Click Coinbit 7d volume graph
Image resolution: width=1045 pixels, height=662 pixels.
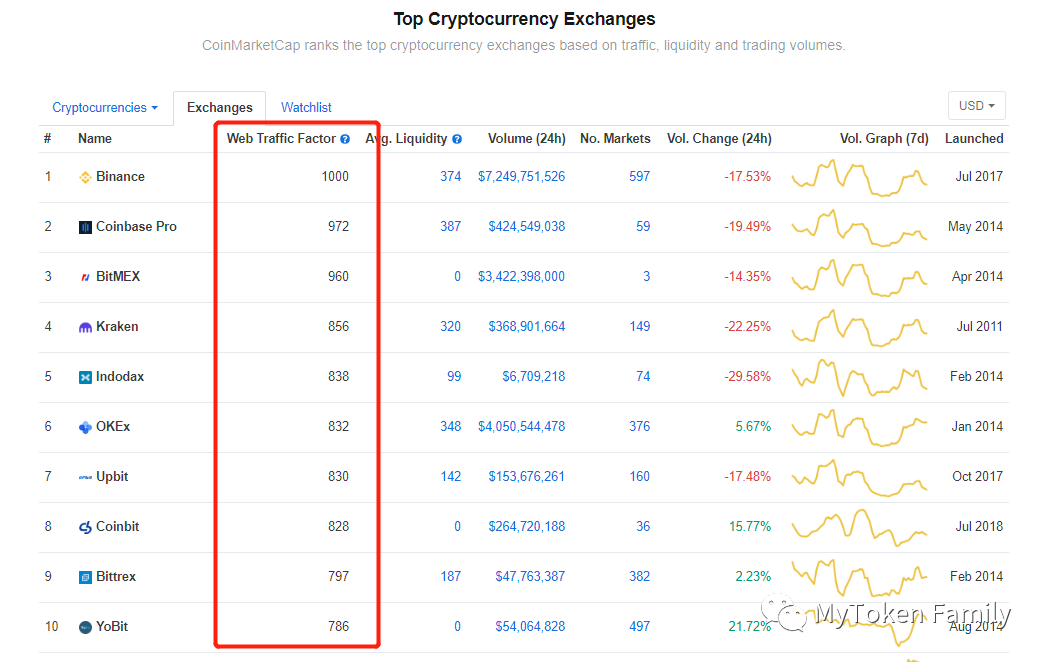[x=859, y=527]
